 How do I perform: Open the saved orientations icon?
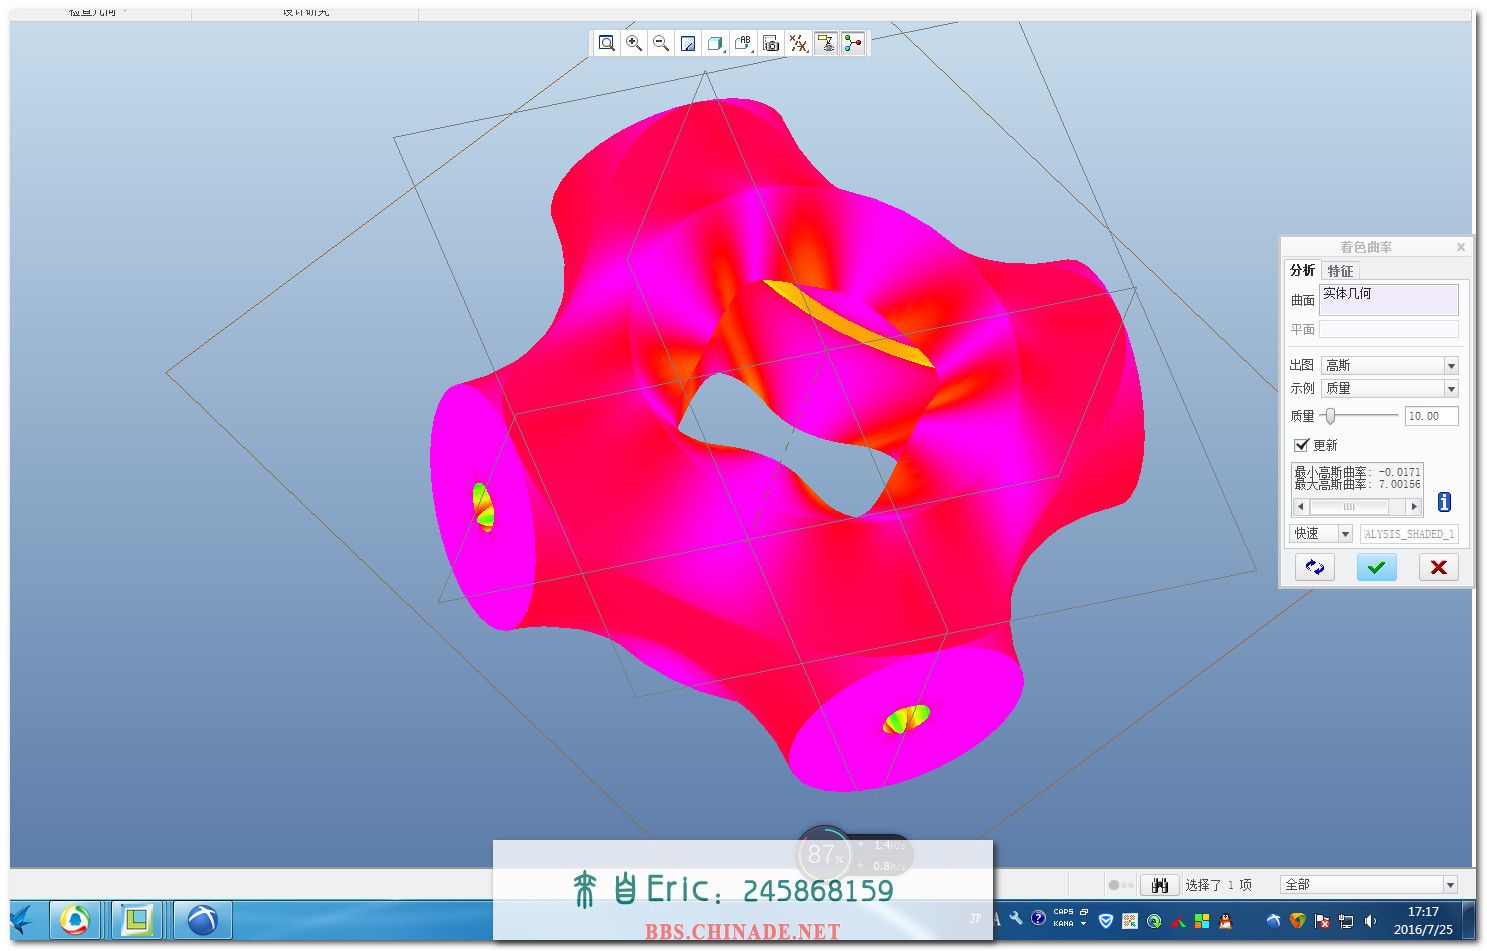pos(743,43)
